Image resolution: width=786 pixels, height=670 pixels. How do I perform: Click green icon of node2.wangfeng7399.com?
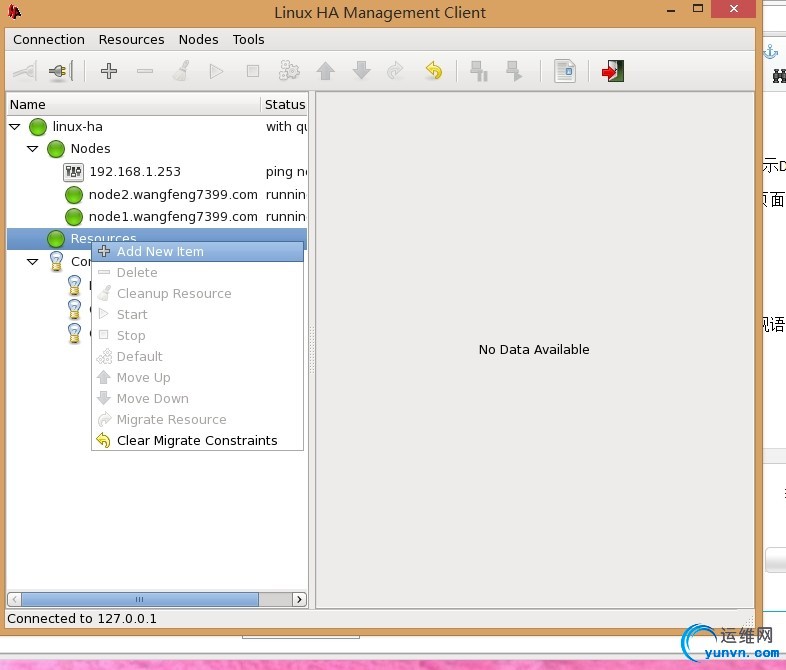[x=74, y=195]
